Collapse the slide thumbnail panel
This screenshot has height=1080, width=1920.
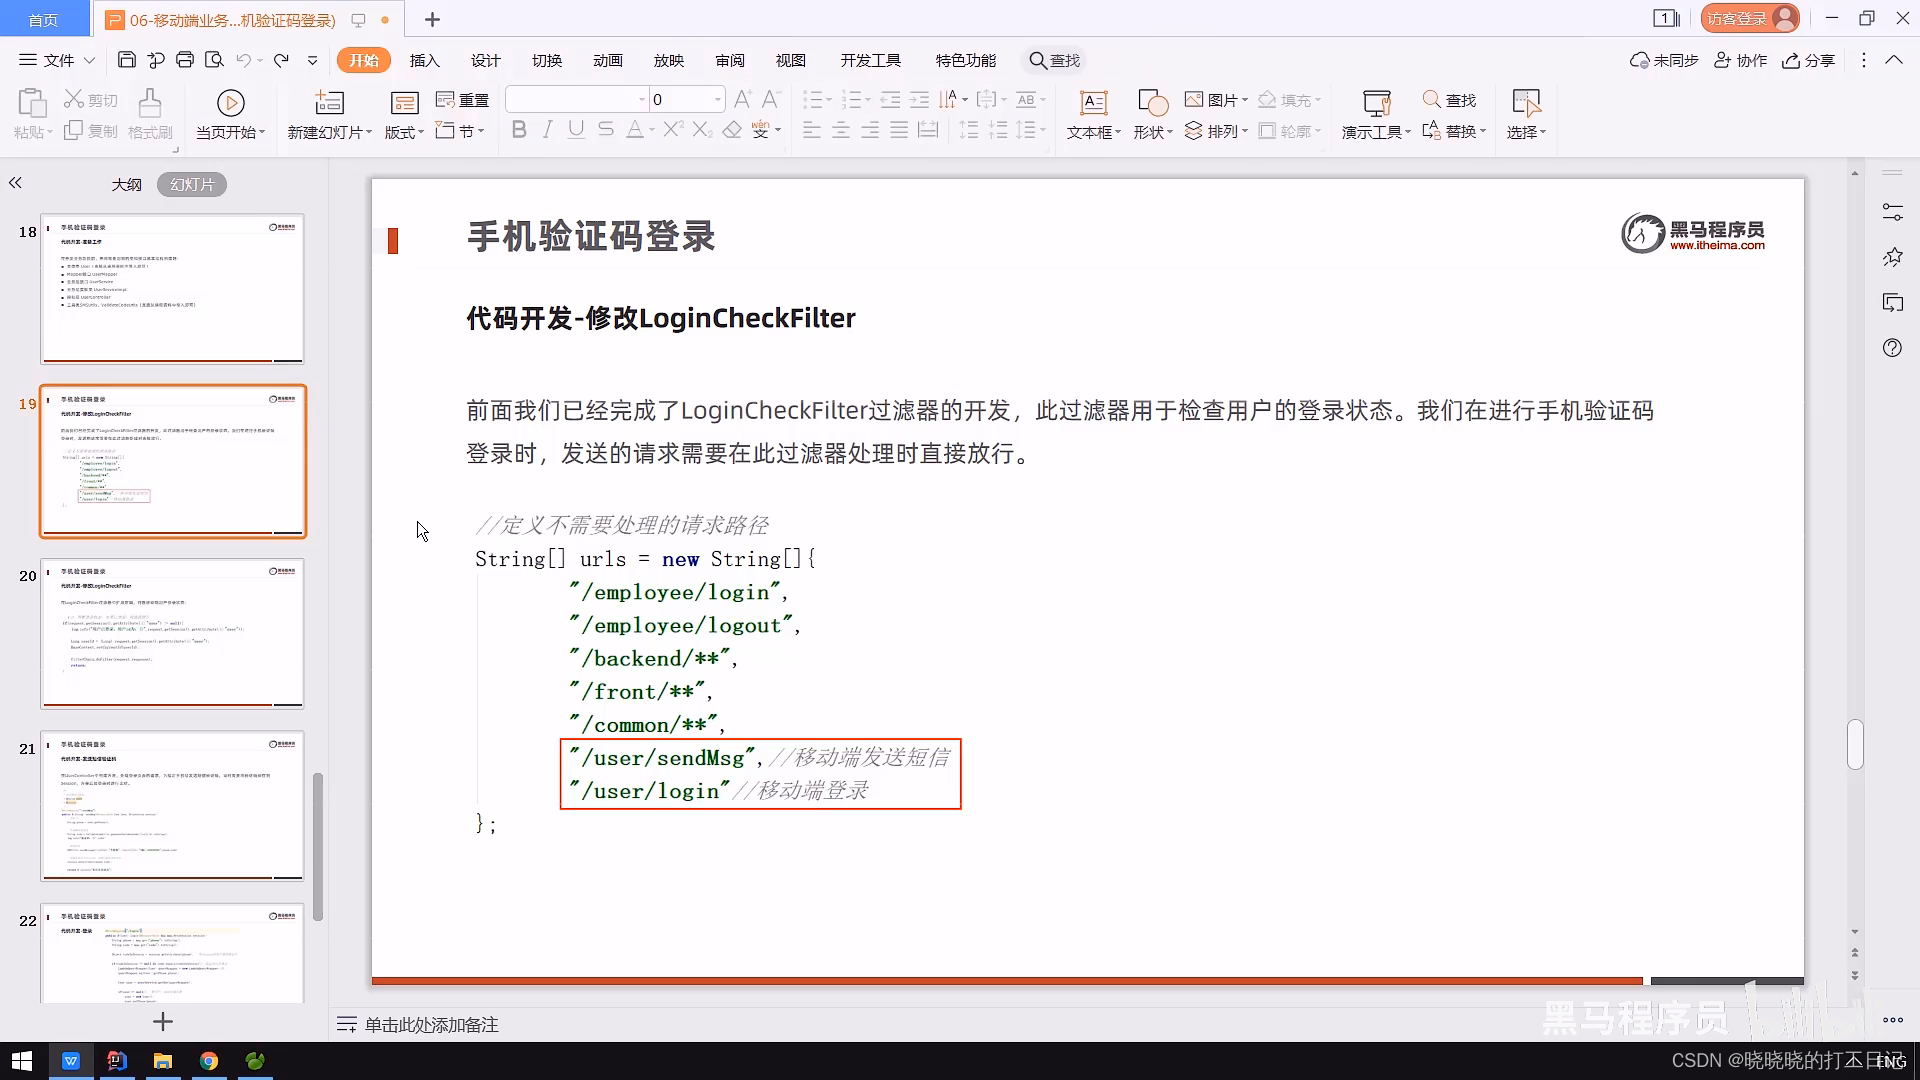15,183
